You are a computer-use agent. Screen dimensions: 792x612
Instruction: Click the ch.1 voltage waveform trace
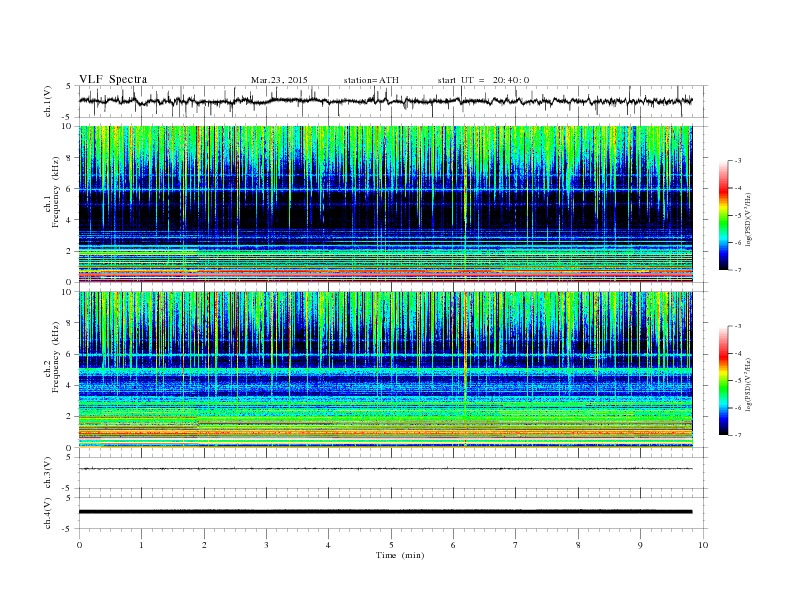tap(385, 101)
